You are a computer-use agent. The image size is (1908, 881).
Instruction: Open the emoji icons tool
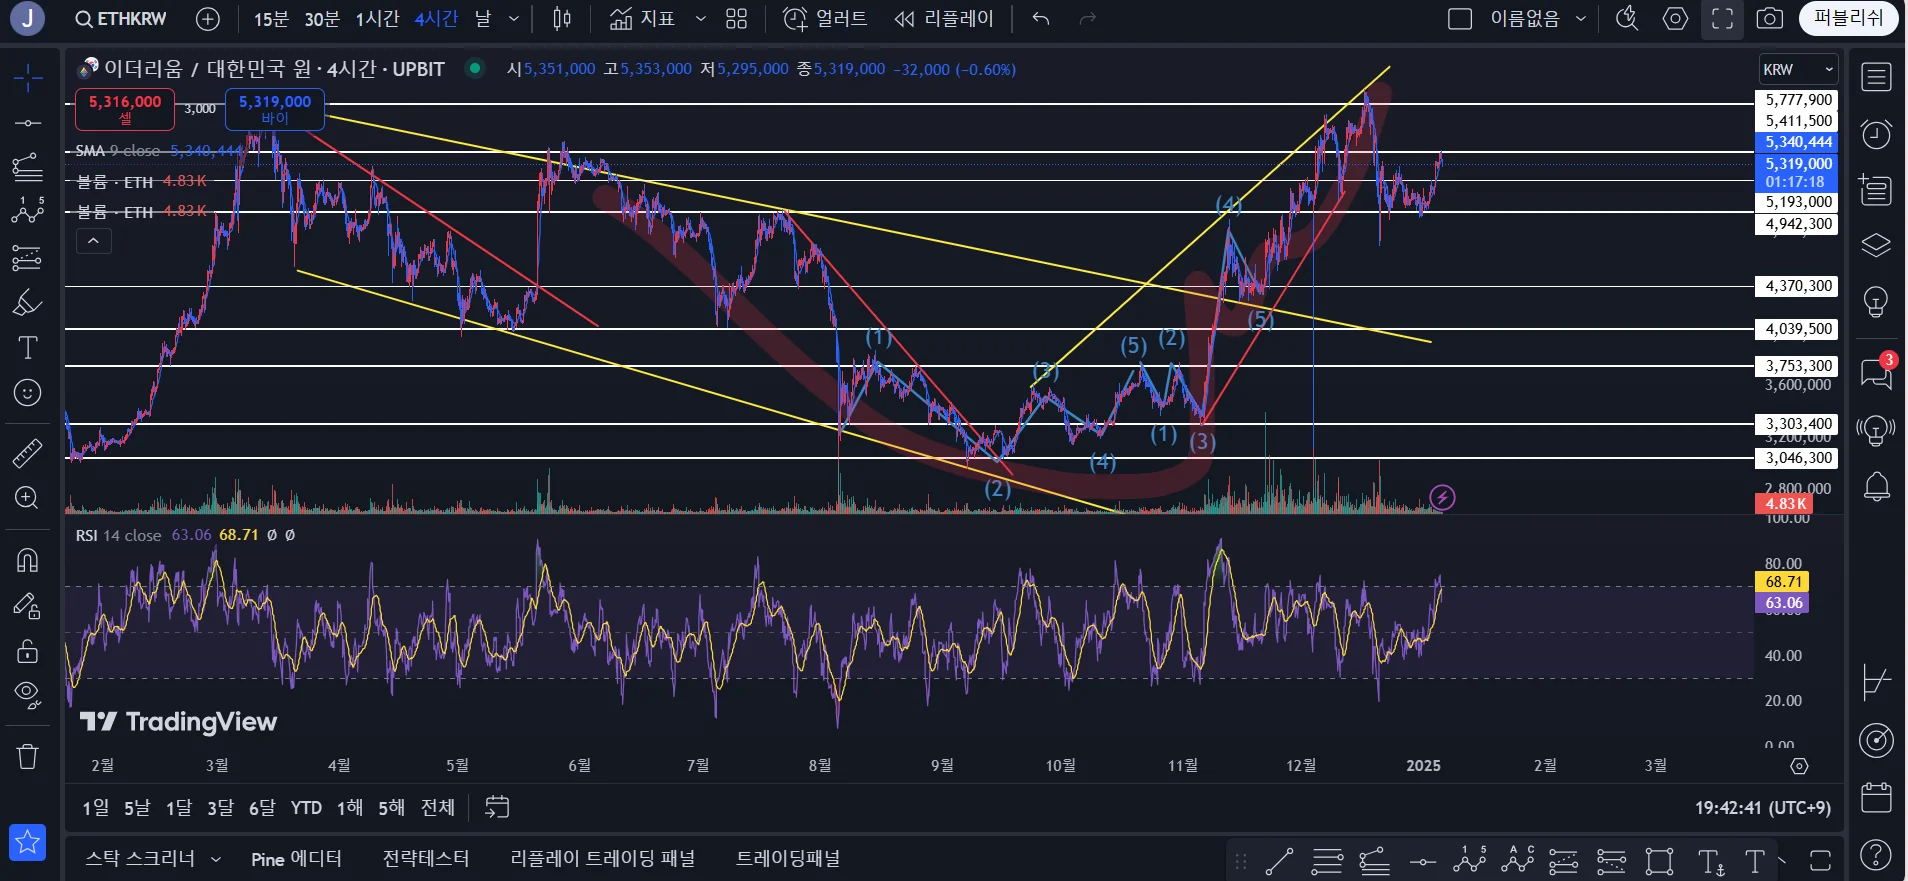click(x=27, y=393)
